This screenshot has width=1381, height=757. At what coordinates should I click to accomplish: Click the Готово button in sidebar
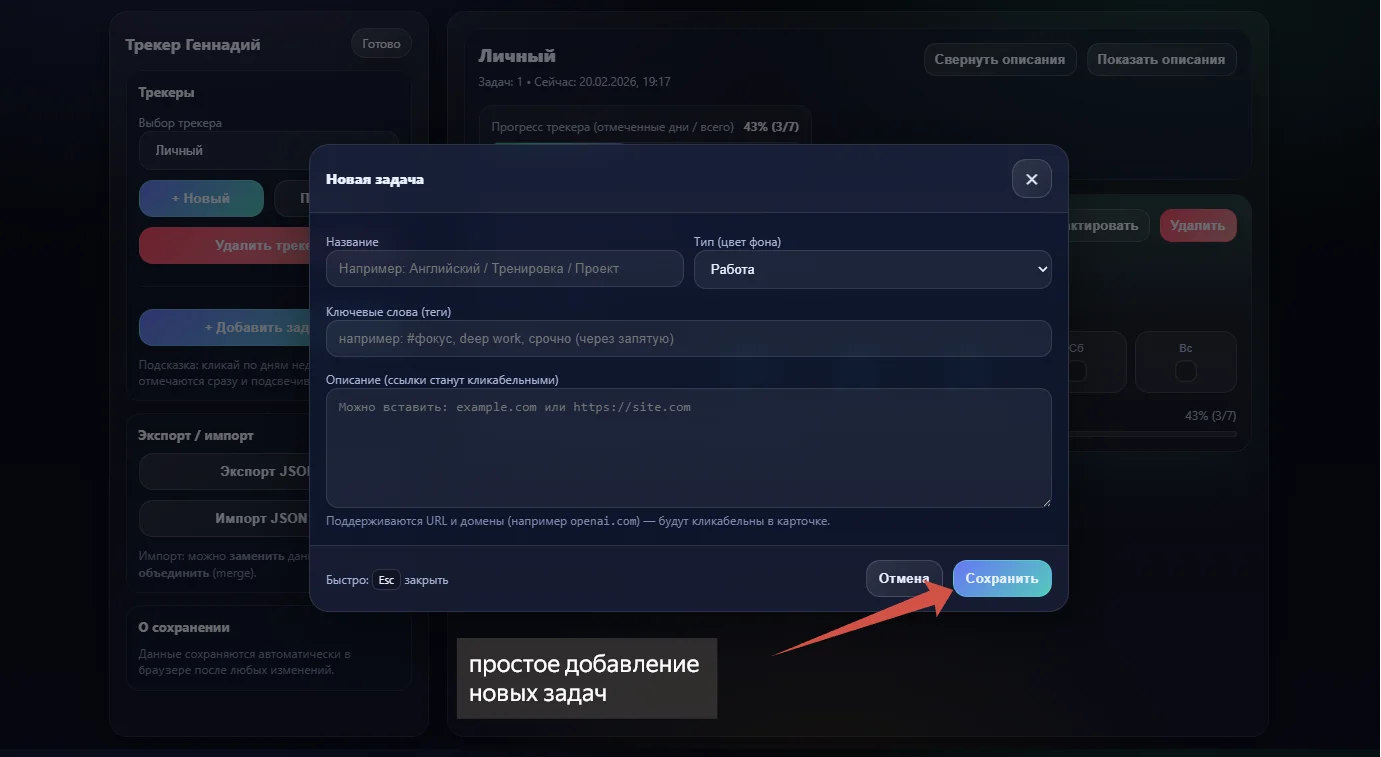point(382,44)
